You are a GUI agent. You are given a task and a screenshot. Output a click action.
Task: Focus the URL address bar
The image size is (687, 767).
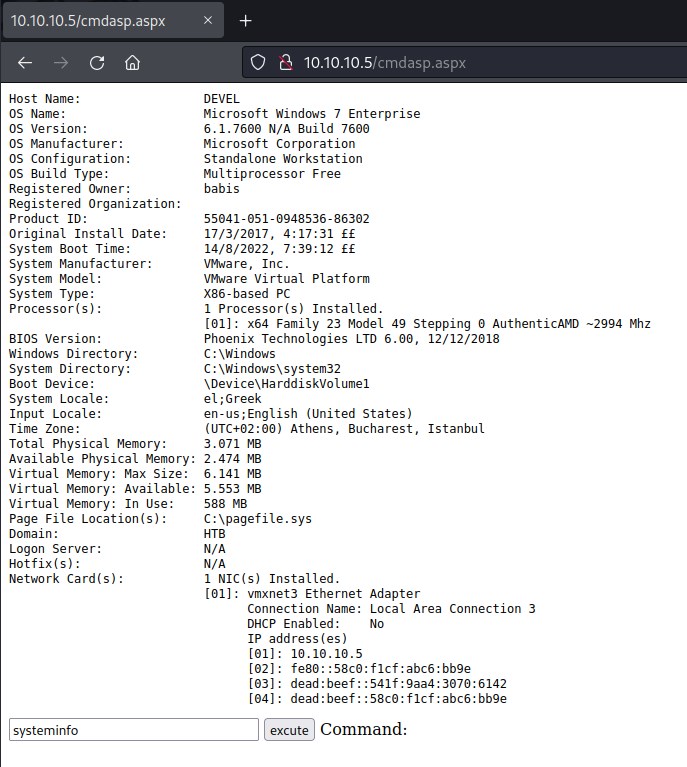[450, 62]
